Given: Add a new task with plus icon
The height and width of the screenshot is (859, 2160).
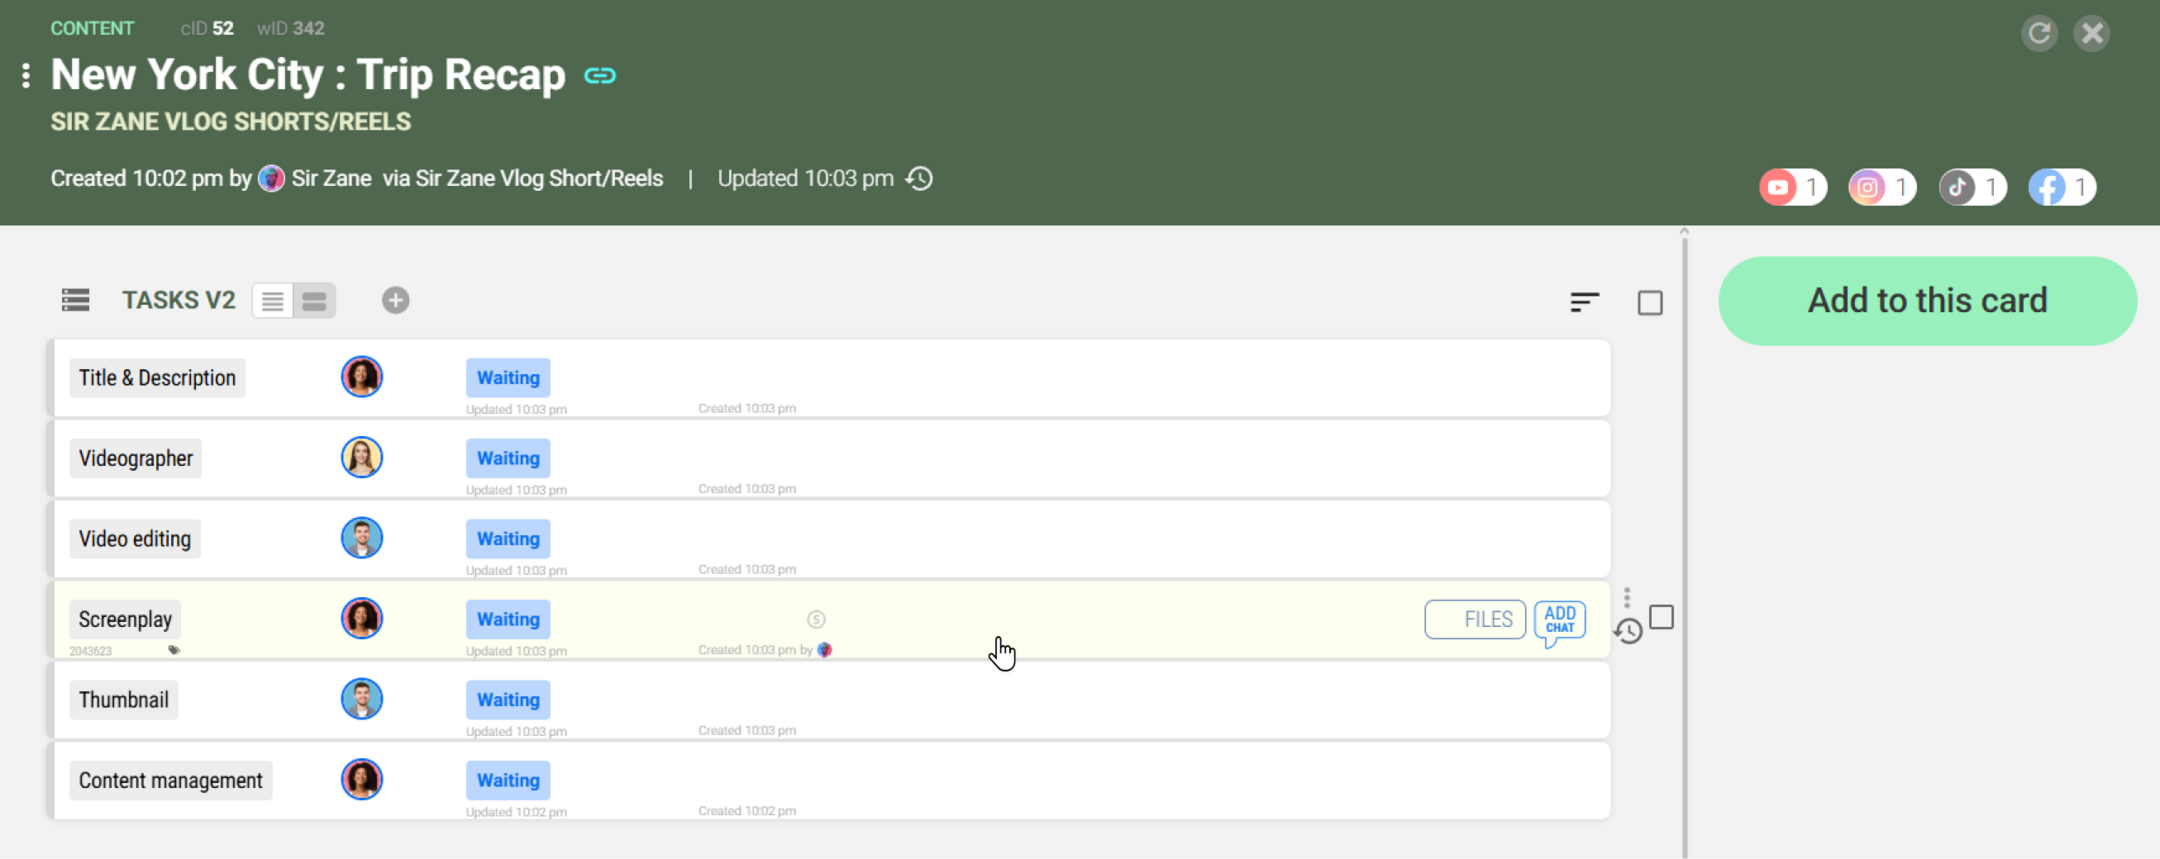Looking at the screenshot, I should (395, 300).
